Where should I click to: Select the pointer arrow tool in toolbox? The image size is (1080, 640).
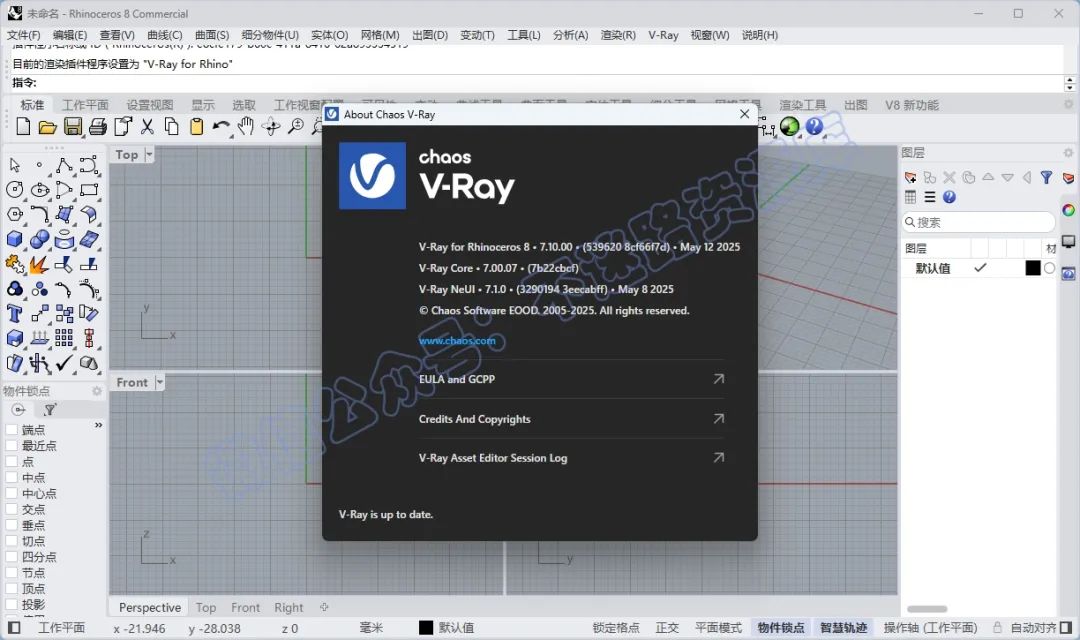pyautogui.click(x=14, y=165)
